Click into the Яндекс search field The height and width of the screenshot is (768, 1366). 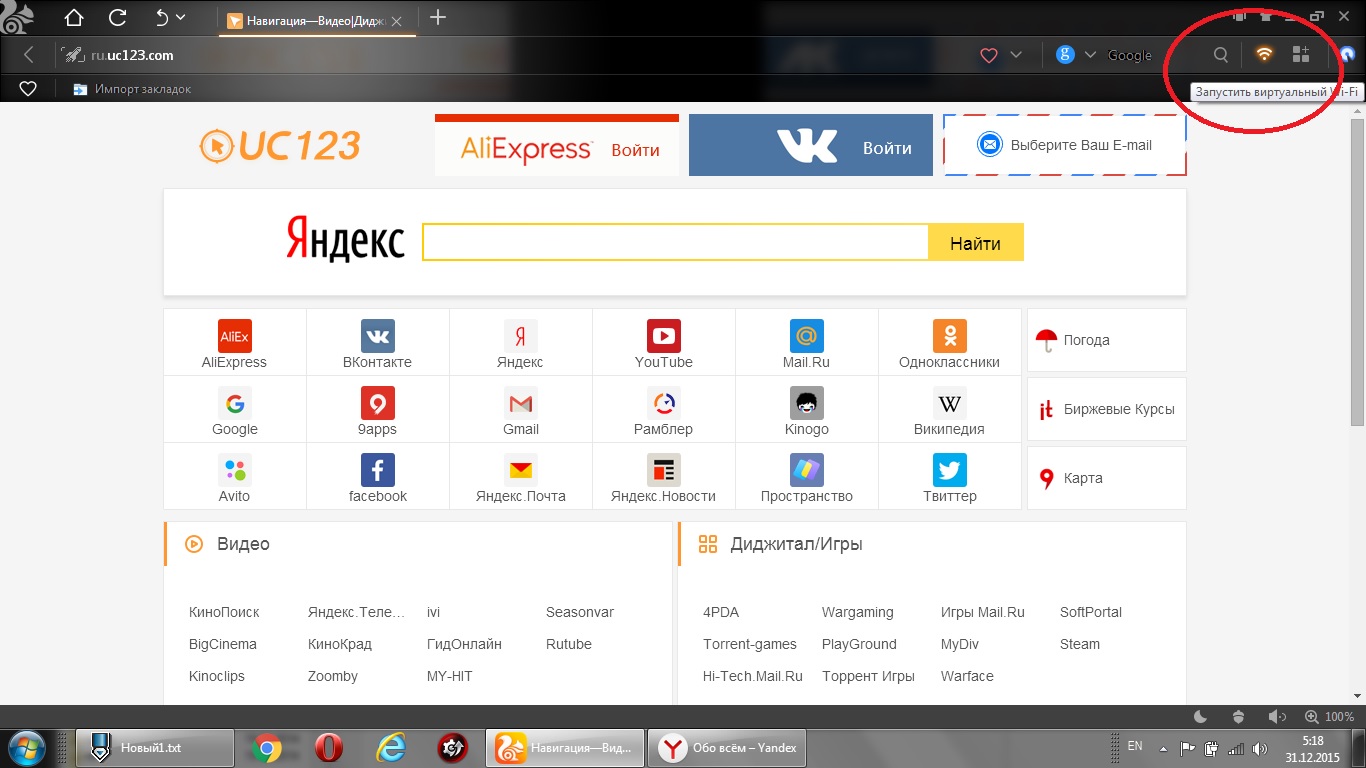point(675,242)
